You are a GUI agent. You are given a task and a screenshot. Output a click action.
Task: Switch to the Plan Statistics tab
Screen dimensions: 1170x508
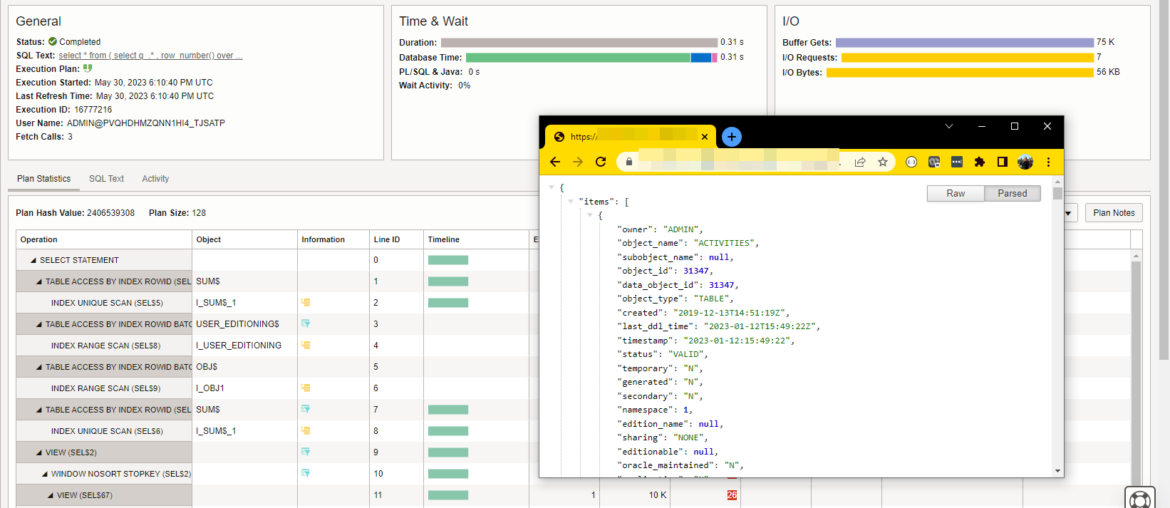pyautogui.click(x=43, y=179)
